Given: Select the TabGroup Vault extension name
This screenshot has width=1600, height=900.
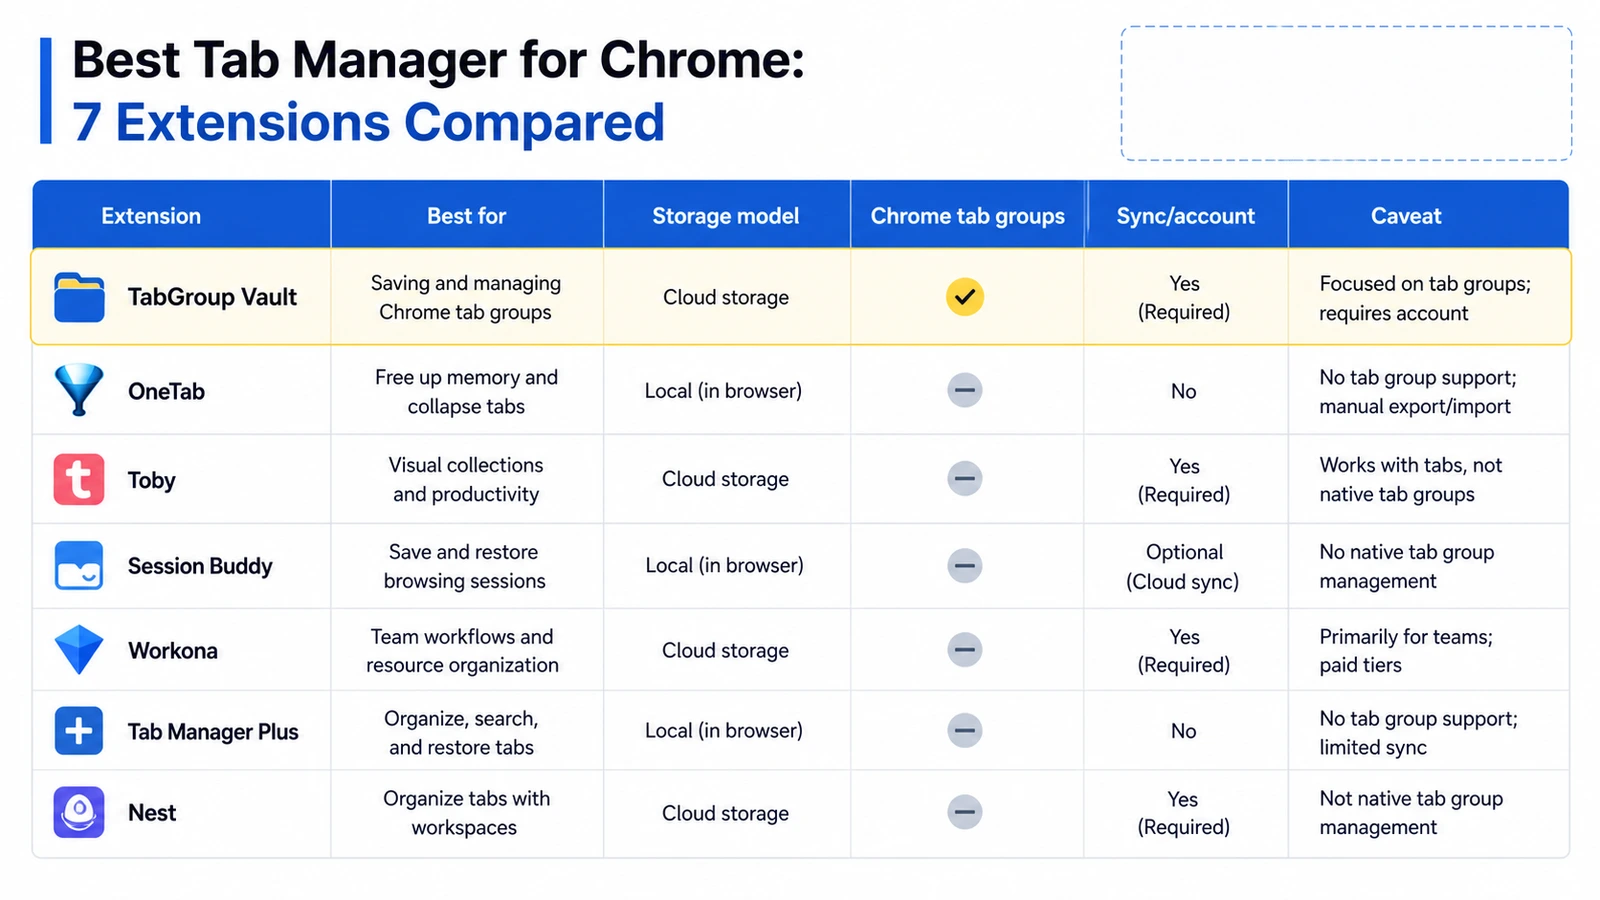Looking at the screenshot, I should click(x=212, y=297).
